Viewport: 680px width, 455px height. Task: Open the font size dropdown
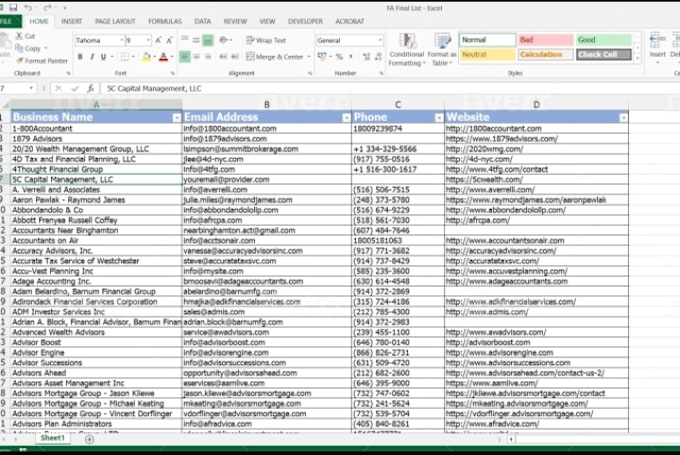pos(148,40)
